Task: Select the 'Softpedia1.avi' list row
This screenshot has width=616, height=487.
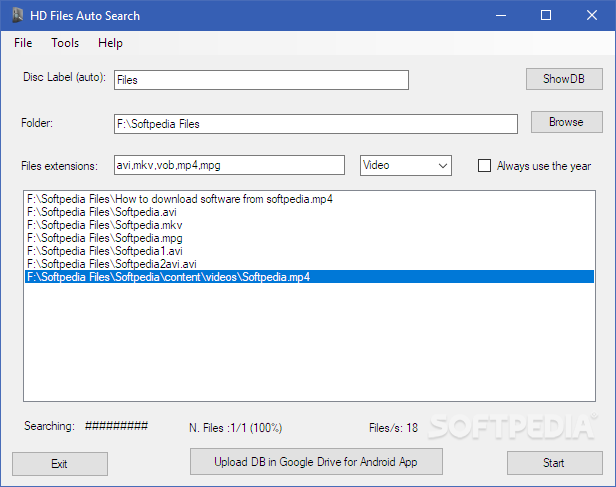Action: click(309, 251)
